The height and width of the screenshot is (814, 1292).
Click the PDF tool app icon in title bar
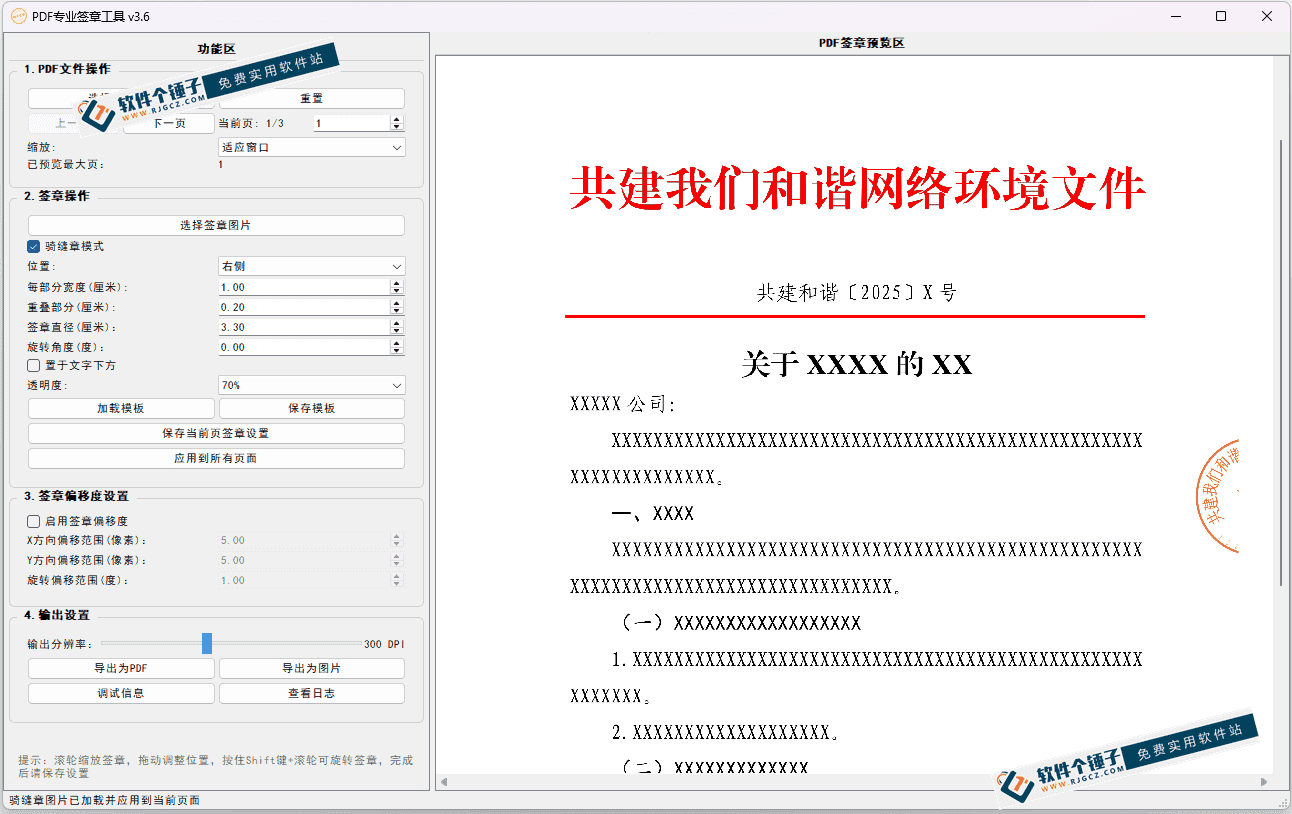point(17,16)
